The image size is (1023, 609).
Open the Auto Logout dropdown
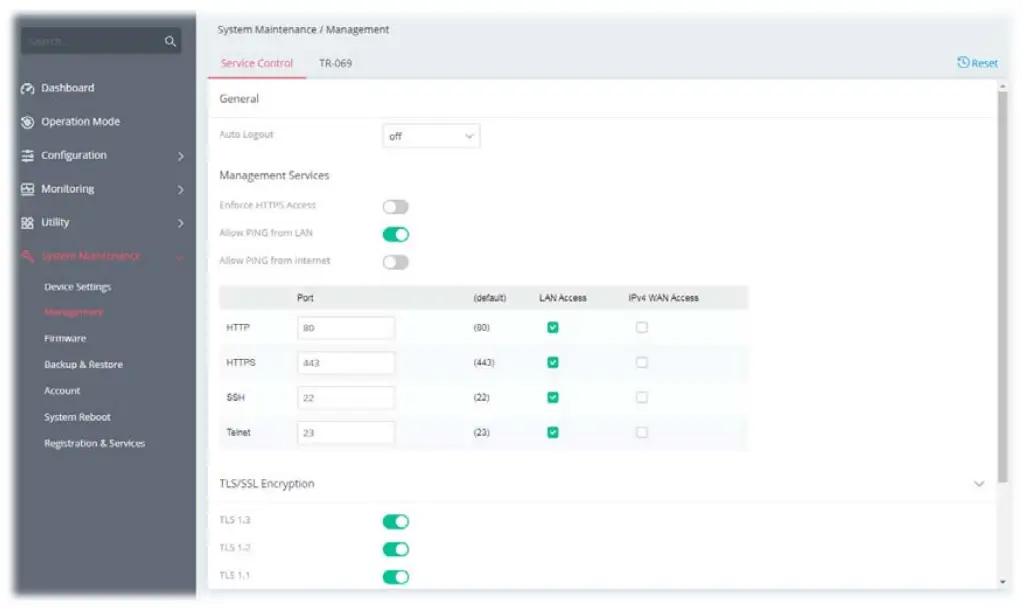pyautogui.click(x=431, y=136)
